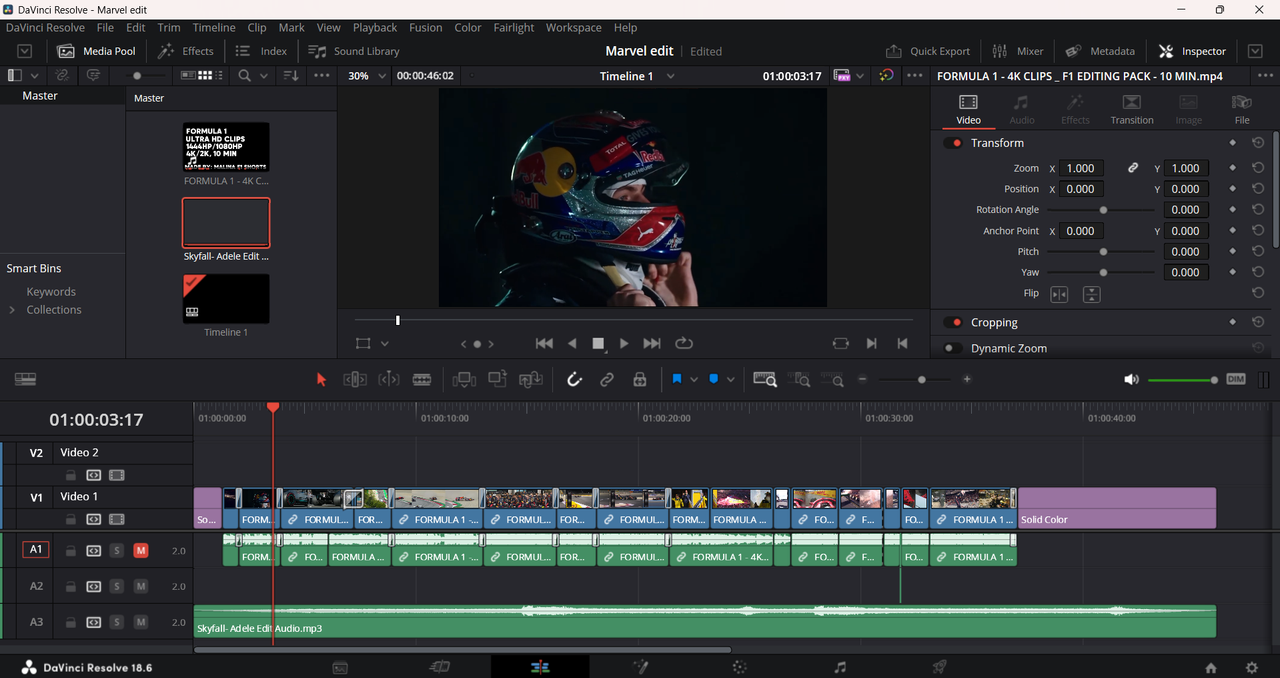Toggle Linked Selection chain icon
Viewport: 1280px width, 678px height.
[x=607, y=380]
